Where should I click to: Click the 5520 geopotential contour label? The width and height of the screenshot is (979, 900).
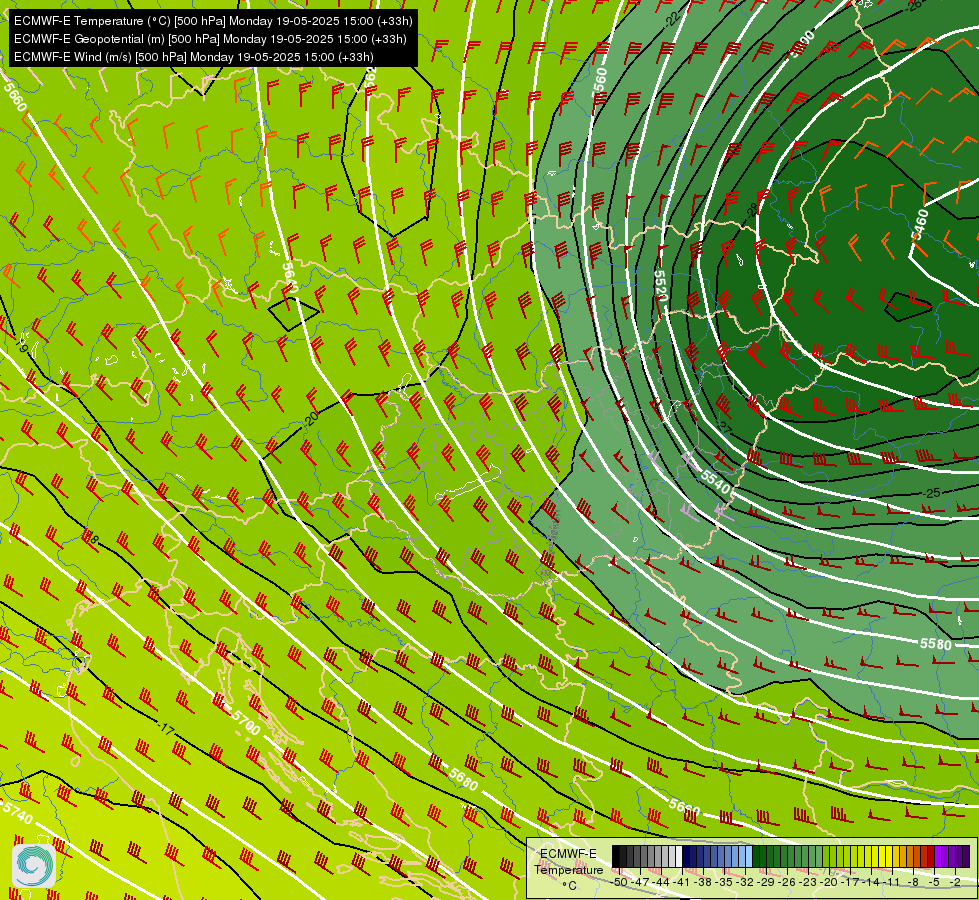pyautogui.click(x=661, y=285)
